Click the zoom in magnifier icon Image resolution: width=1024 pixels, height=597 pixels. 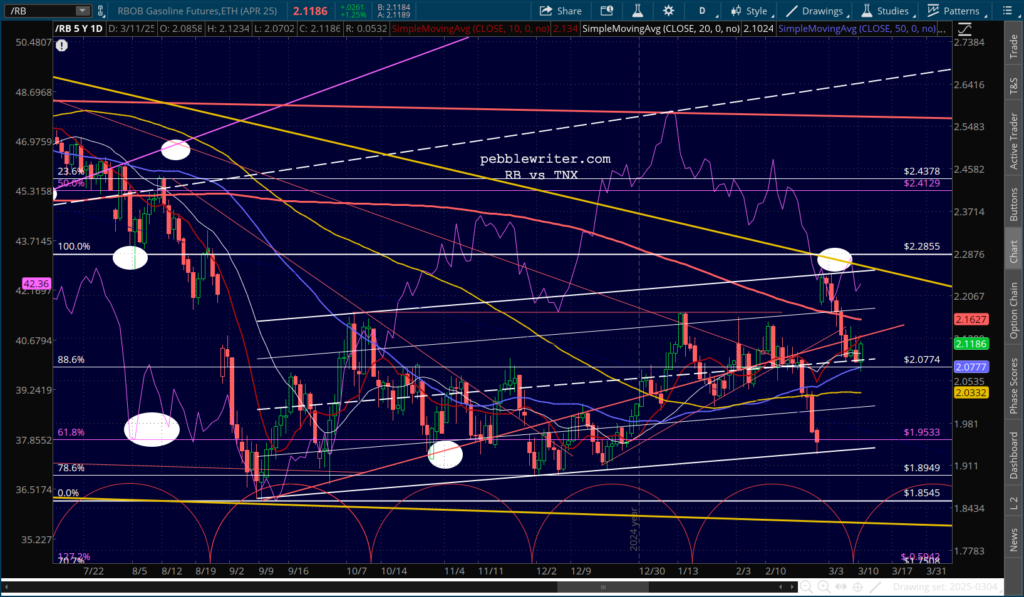pyautogui.click(x=824, y=587)
